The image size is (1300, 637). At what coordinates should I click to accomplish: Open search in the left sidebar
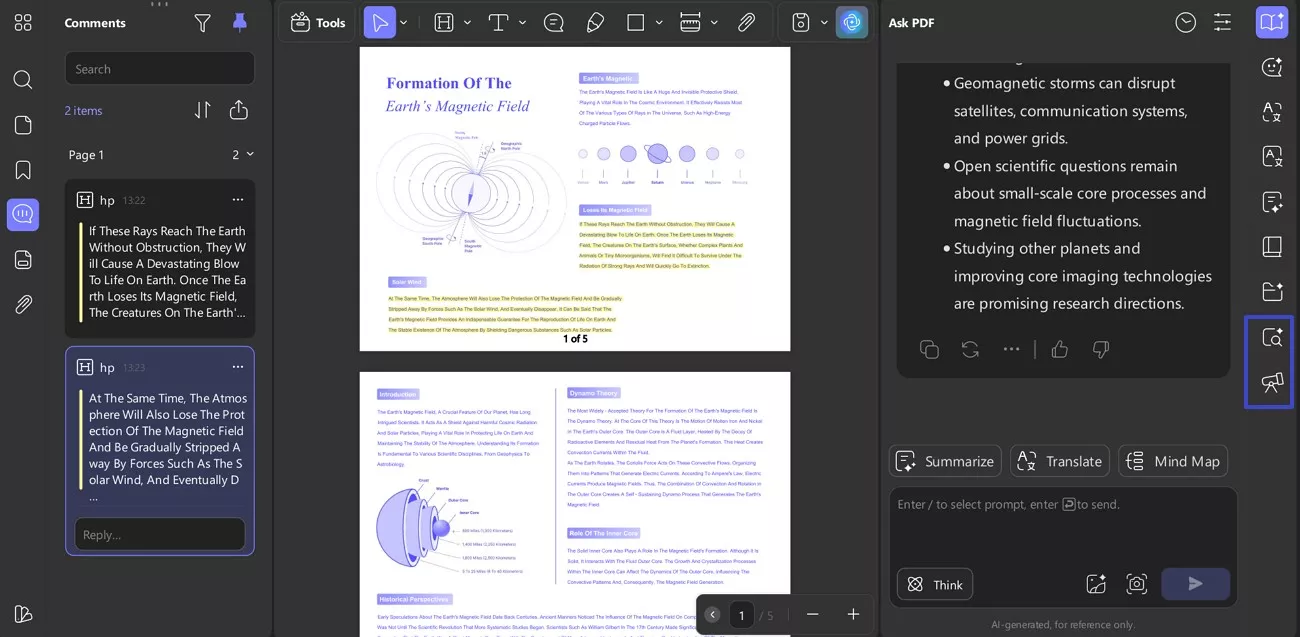point(22,78)
